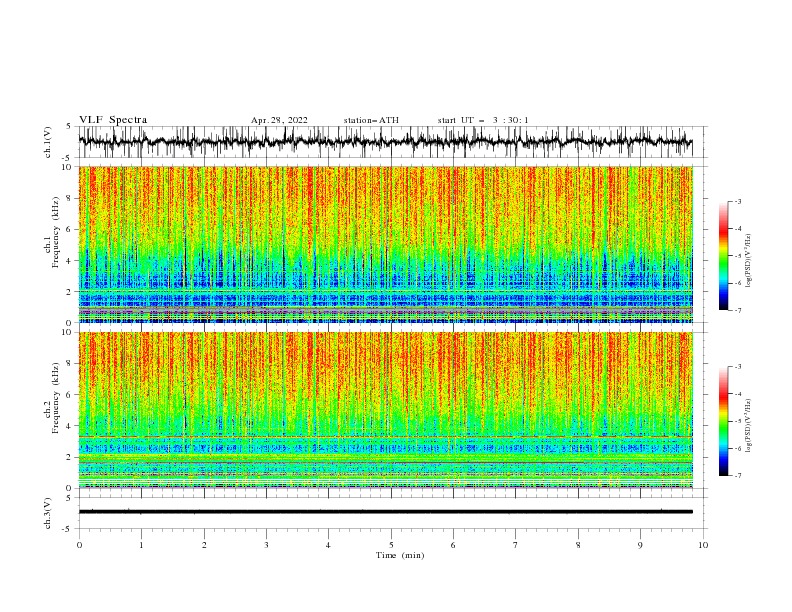Screen dimensions: 792x612
Task: Click time axis tick label "0"
Action: coord(79,545)
